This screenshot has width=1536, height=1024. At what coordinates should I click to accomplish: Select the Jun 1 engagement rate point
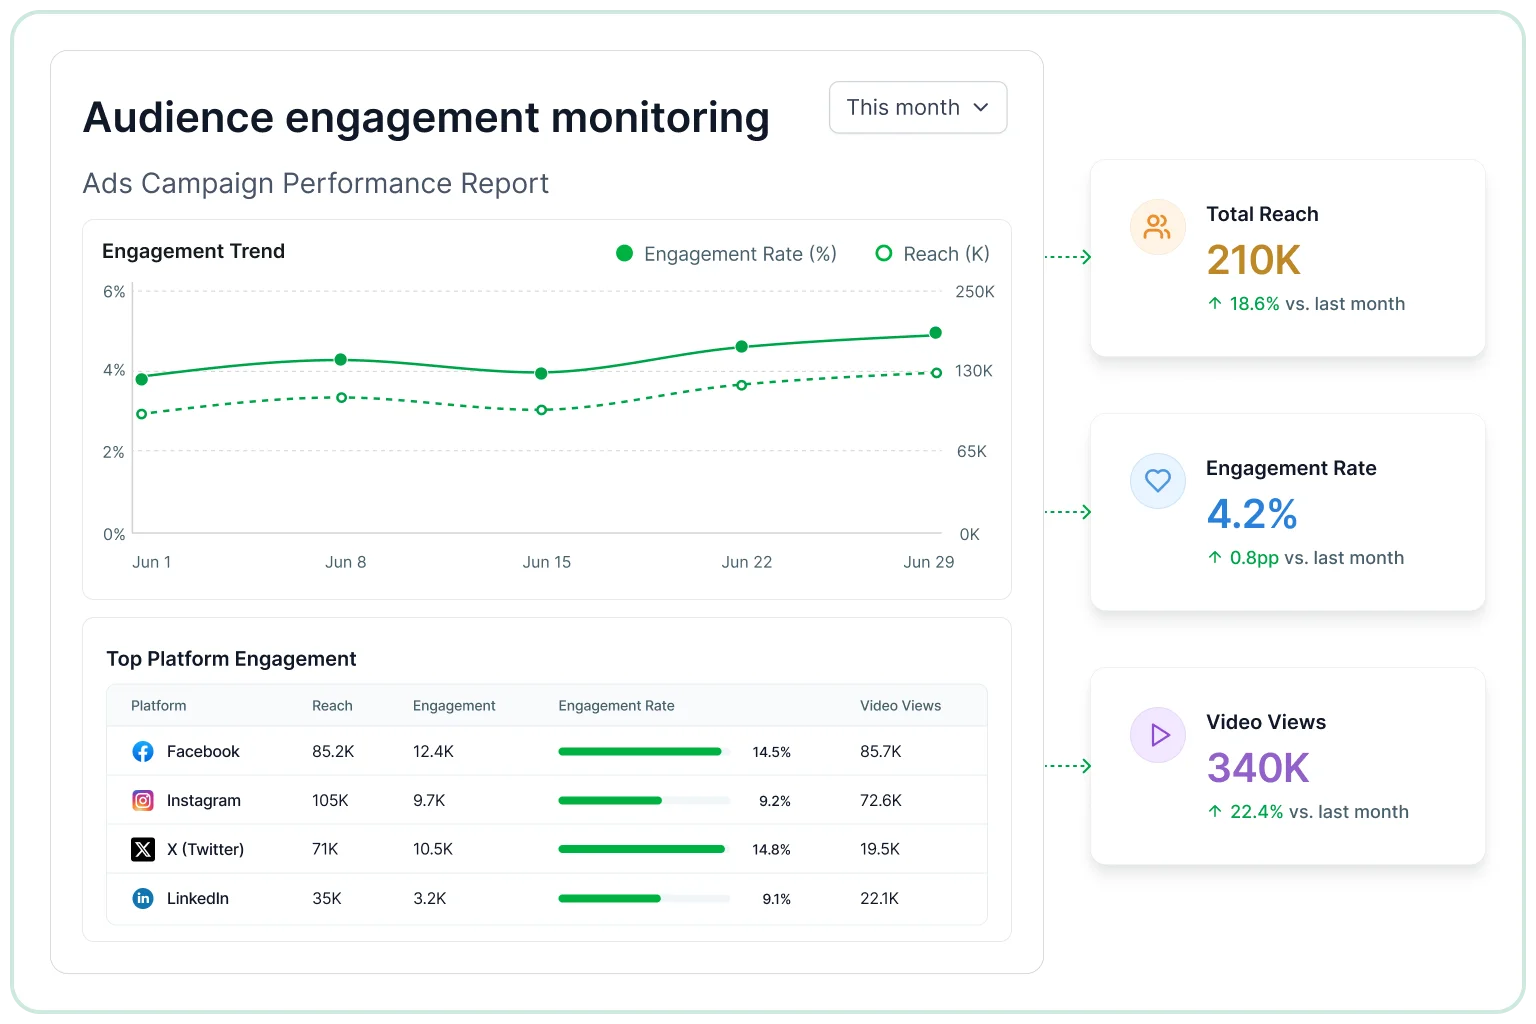pos(142,379)
